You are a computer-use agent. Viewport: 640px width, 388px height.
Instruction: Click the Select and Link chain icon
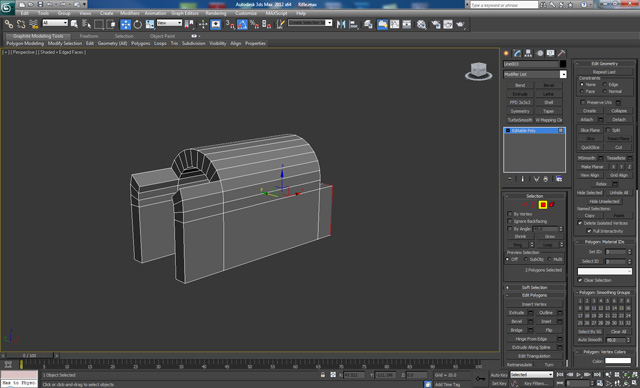click(x=8, y=24)
